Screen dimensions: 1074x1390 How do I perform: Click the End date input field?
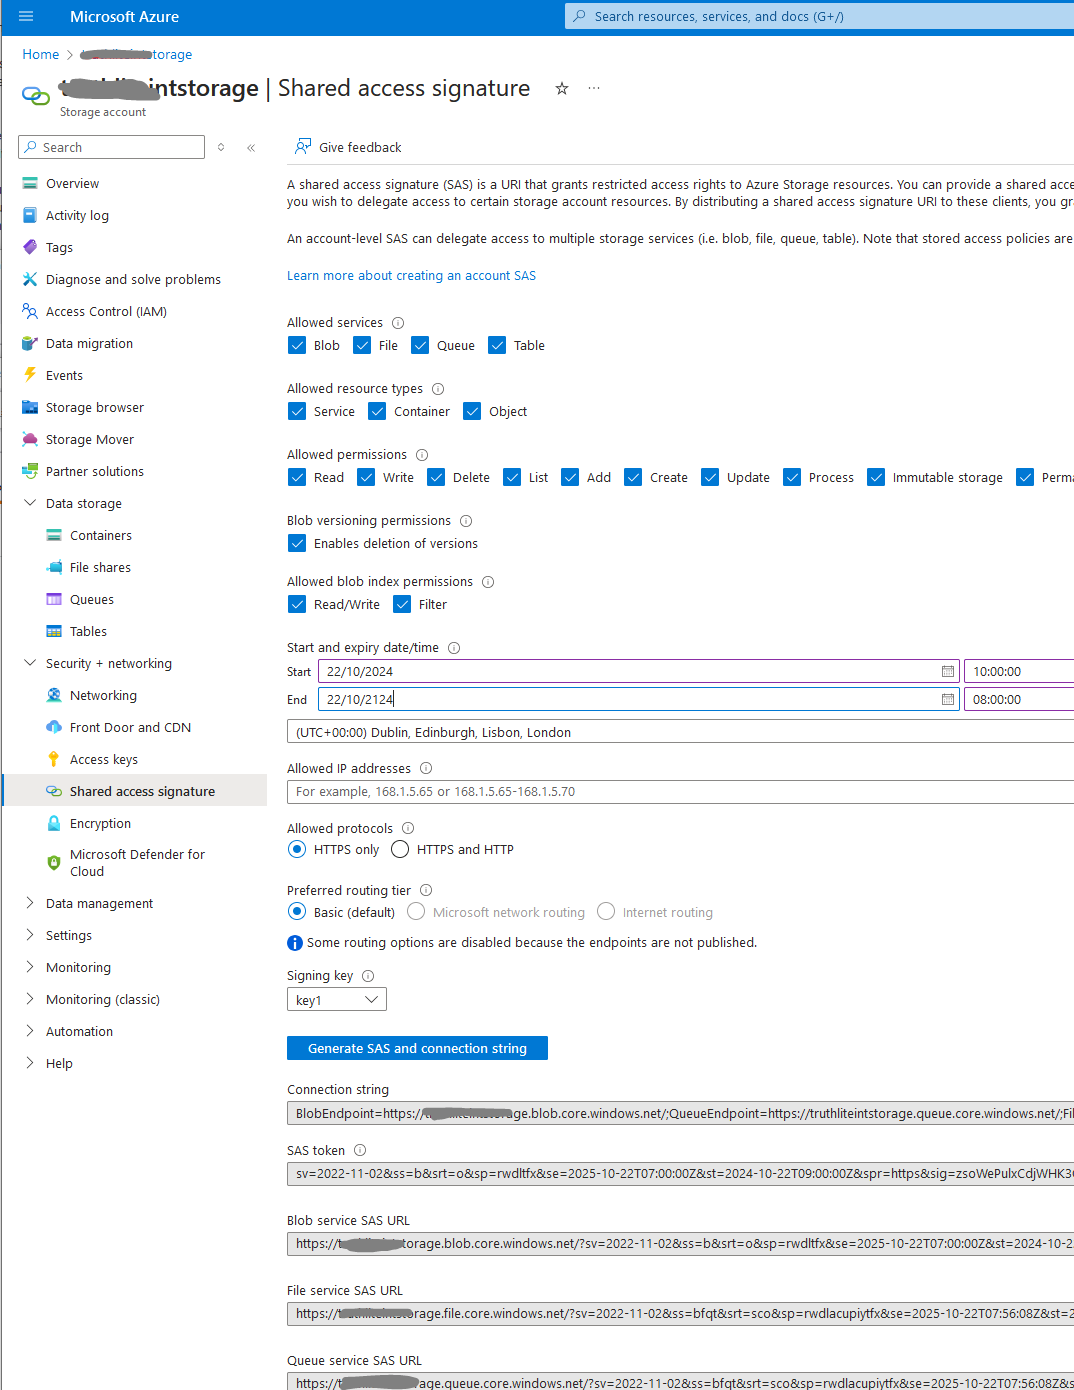(x=639, y=699)
